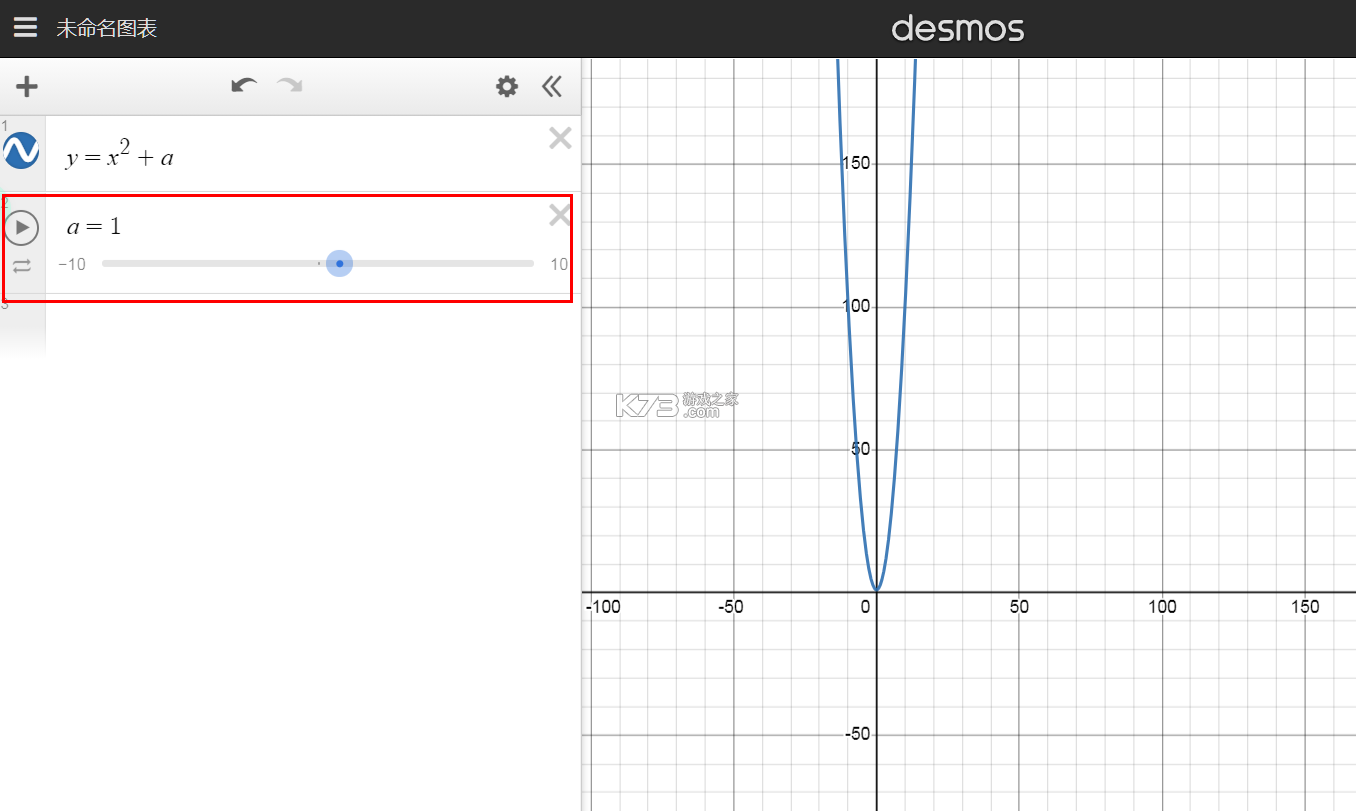Click the 未命名图表 graph title
1356x811 pixels.
point(107,29)
